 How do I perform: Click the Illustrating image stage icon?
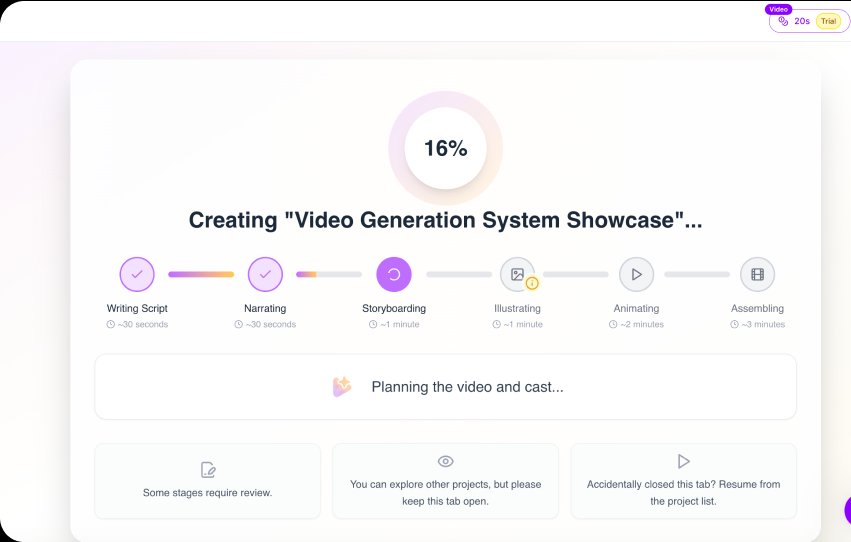click(517, 274)
